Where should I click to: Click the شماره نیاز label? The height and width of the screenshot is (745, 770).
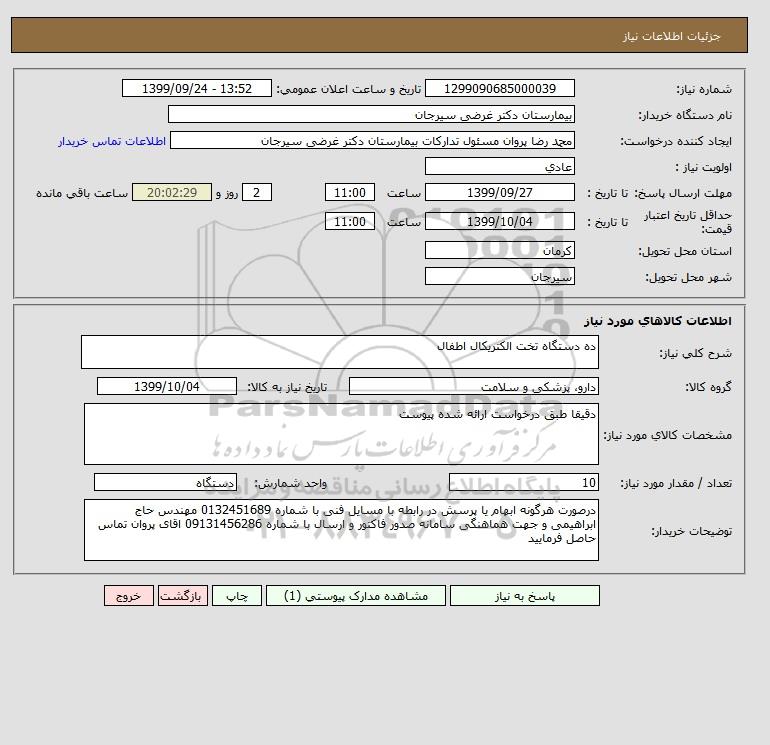click(x=705, y=89)
